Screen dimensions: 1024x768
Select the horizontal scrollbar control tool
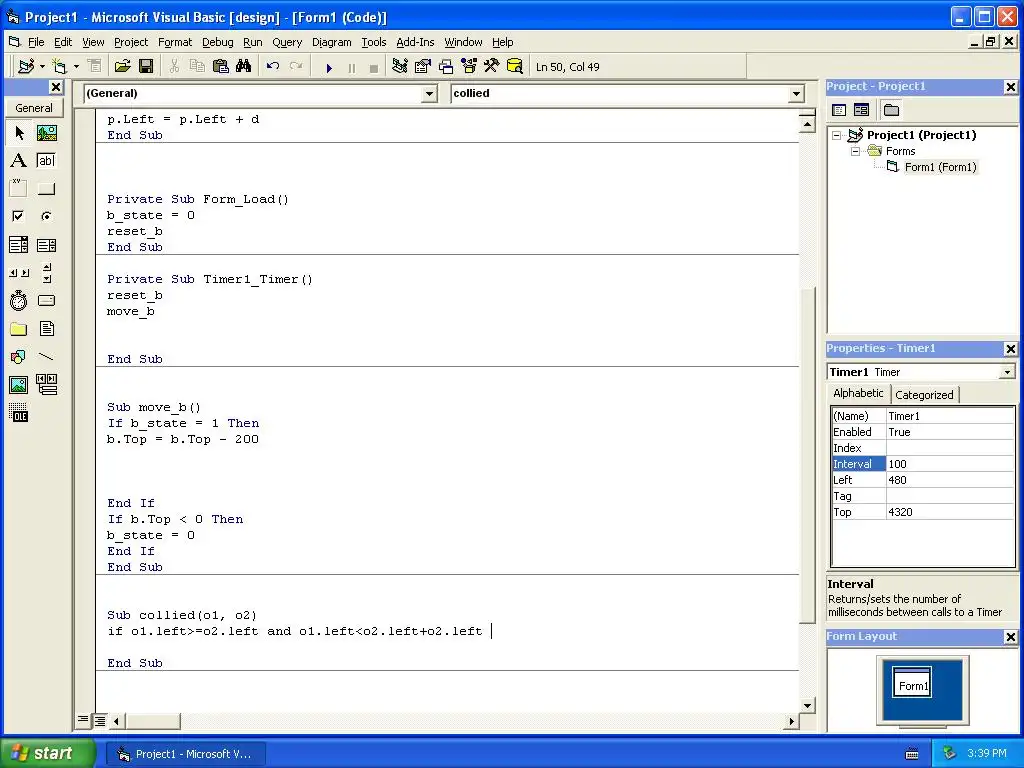click(19, 272)
